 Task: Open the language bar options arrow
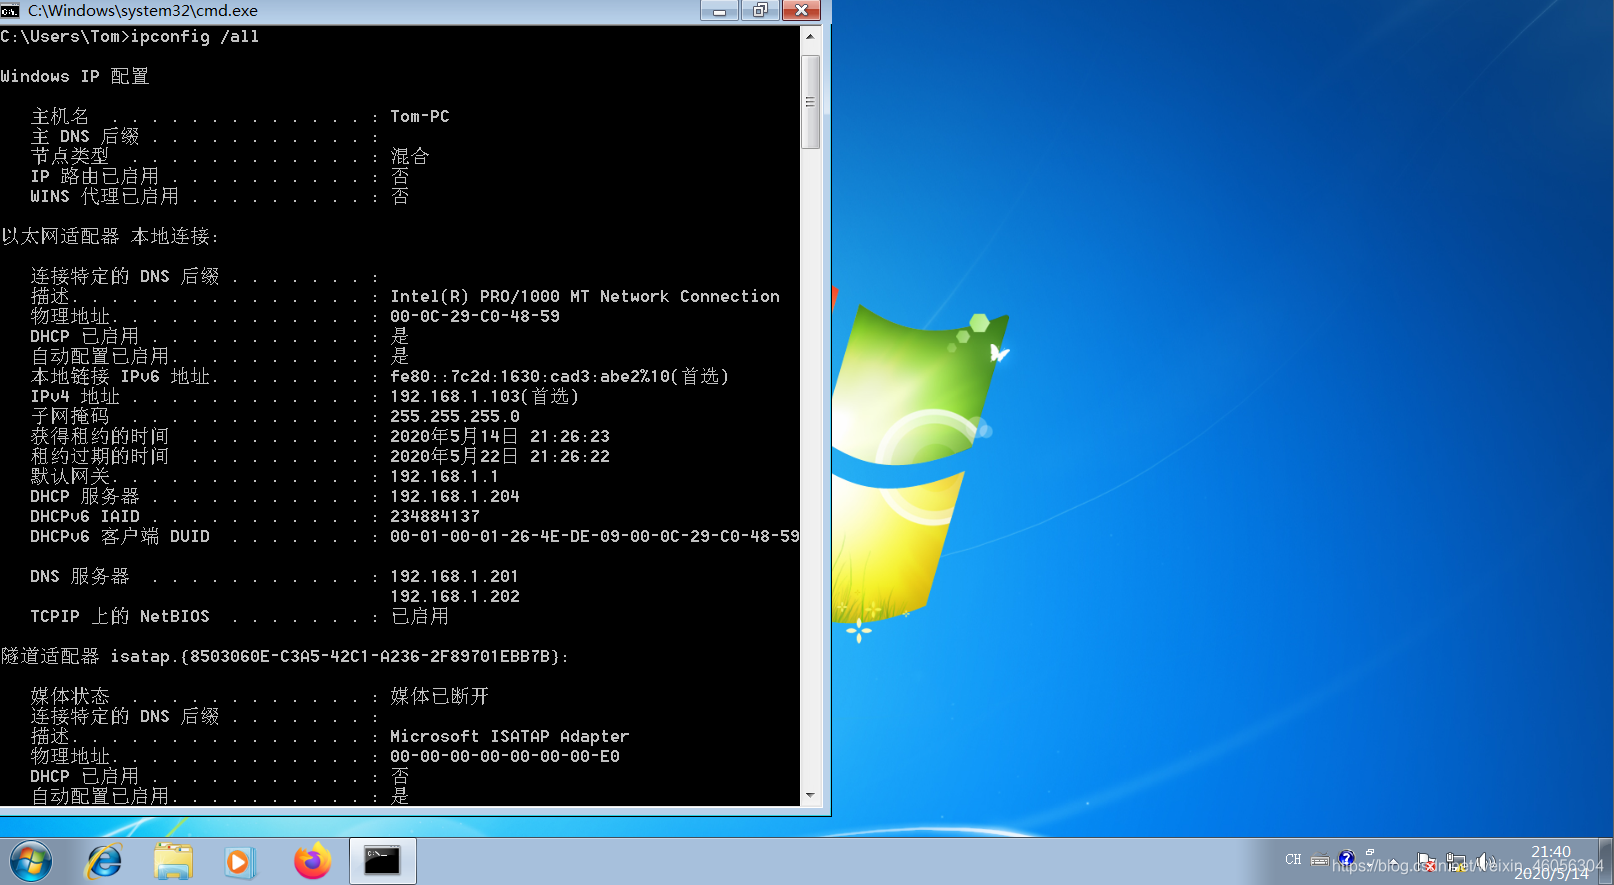1370,866
